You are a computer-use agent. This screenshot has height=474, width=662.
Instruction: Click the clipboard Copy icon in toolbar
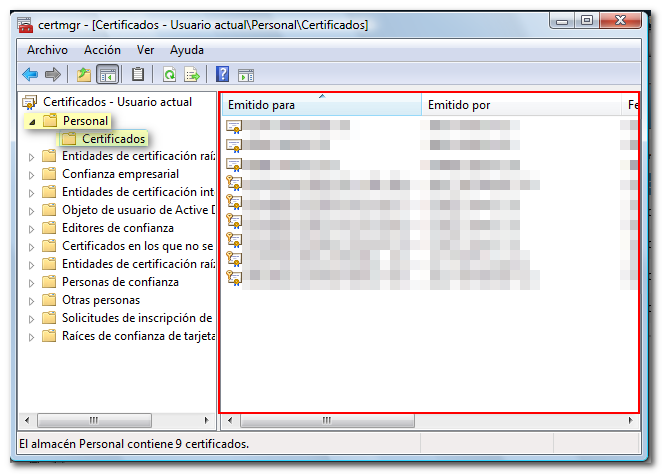point(138,74)
